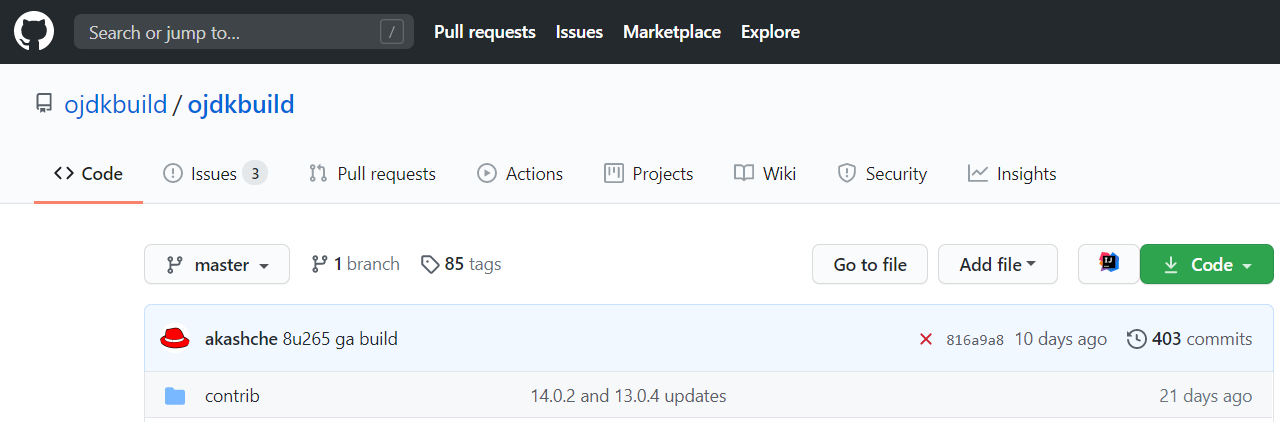Open the Security tab

point(882,174)
